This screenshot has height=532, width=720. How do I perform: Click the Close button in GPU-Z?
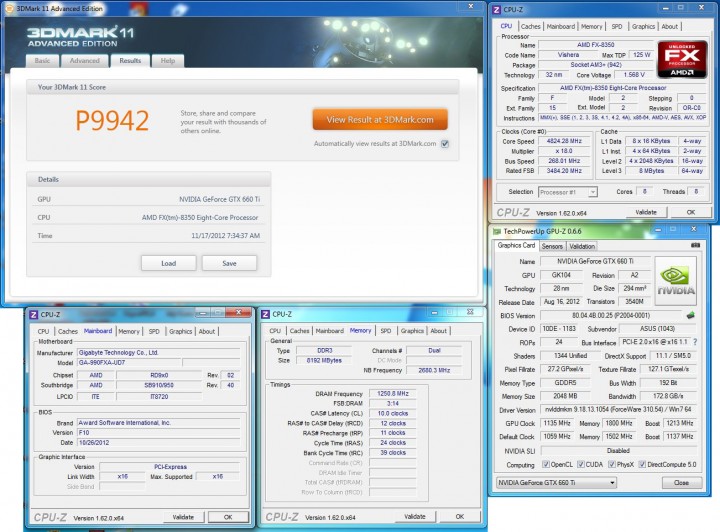[681, 483]
